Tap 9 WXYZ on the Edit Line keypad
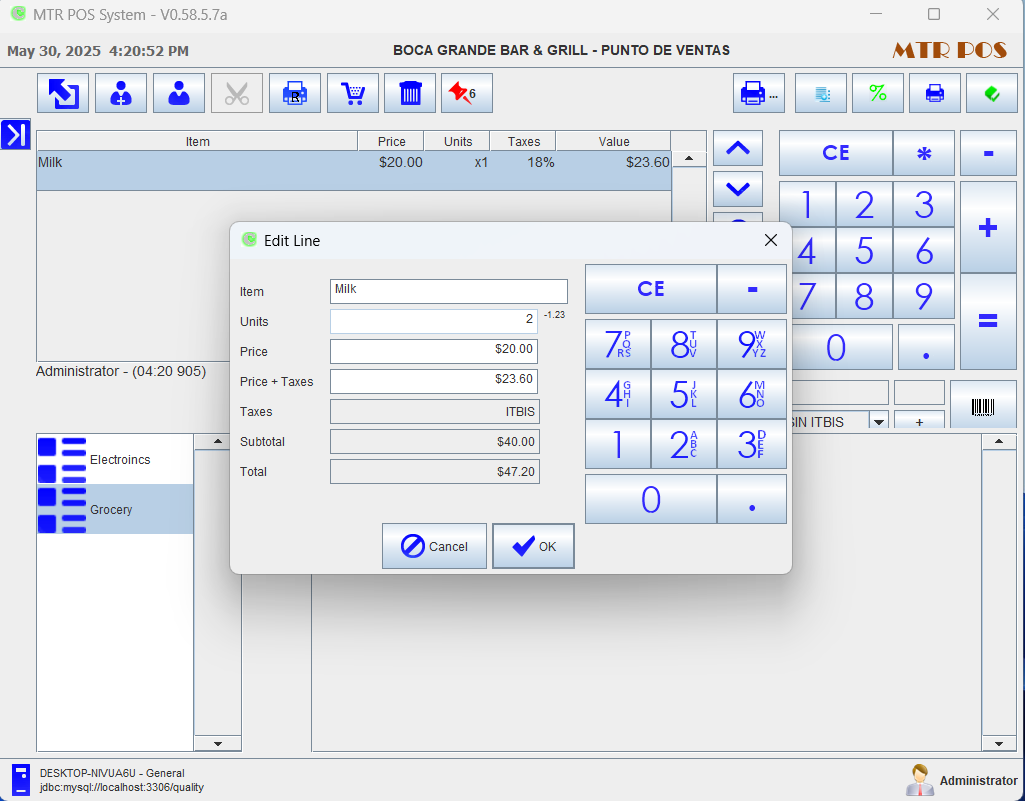This screenshot has width=1025, height=801. tap(752, 344)
